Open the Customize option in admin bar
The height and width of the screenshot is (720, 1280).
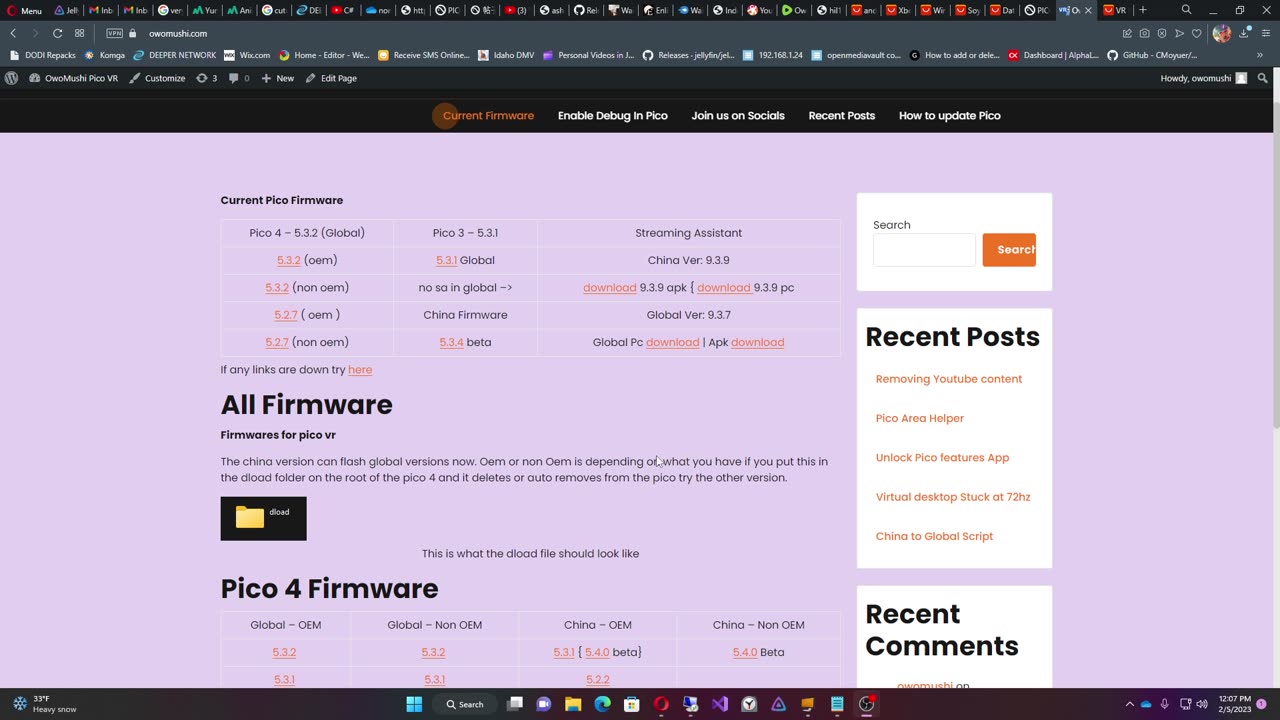(157, 78)
